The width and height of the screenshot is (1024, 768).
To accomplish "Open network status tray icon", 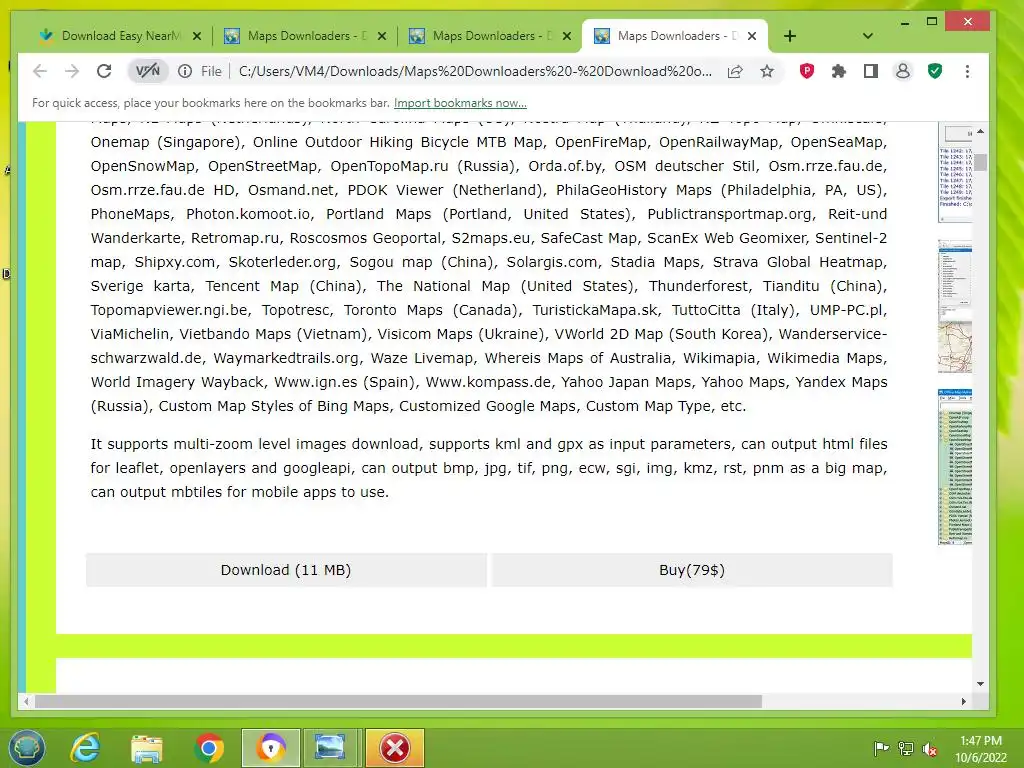I will [x=906, y=748].
